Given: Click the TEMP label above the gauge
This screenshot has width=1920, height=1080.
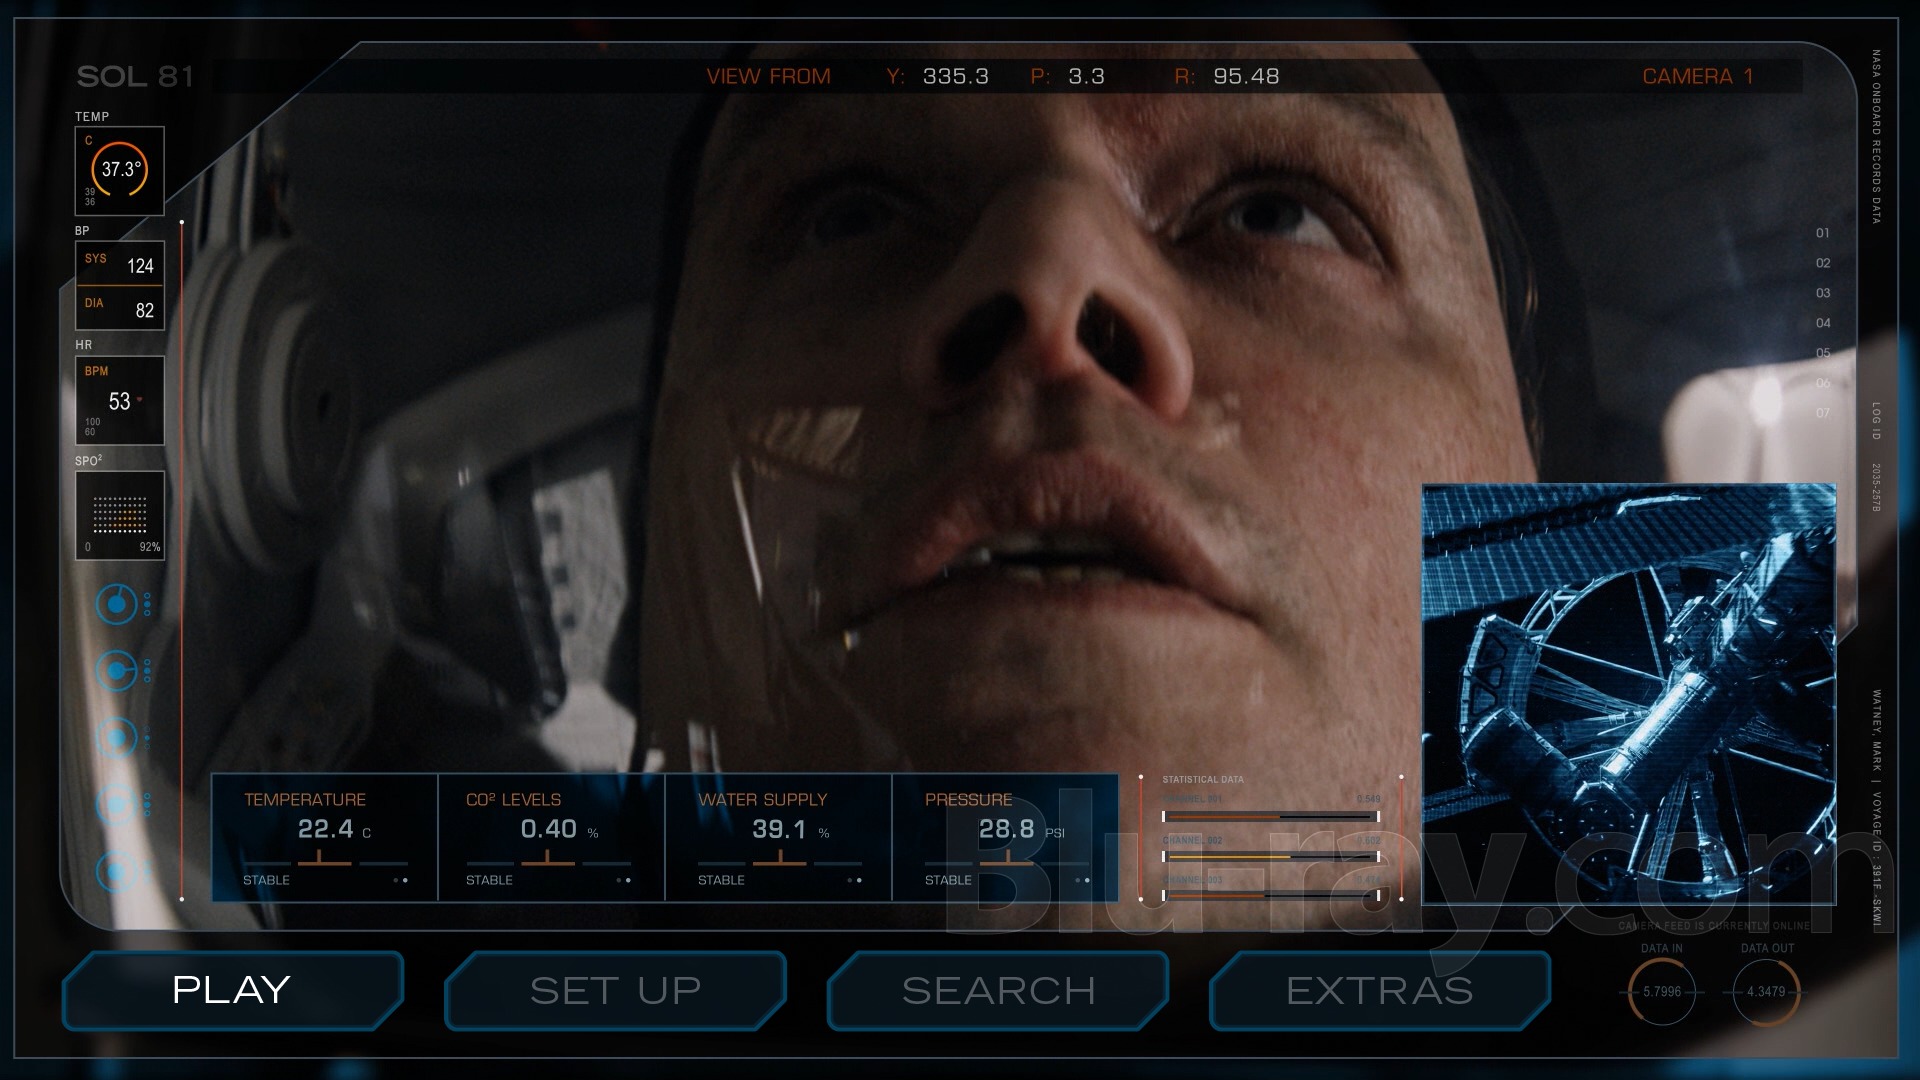Looking at the screenshot, I should click(x=92, y=116).
